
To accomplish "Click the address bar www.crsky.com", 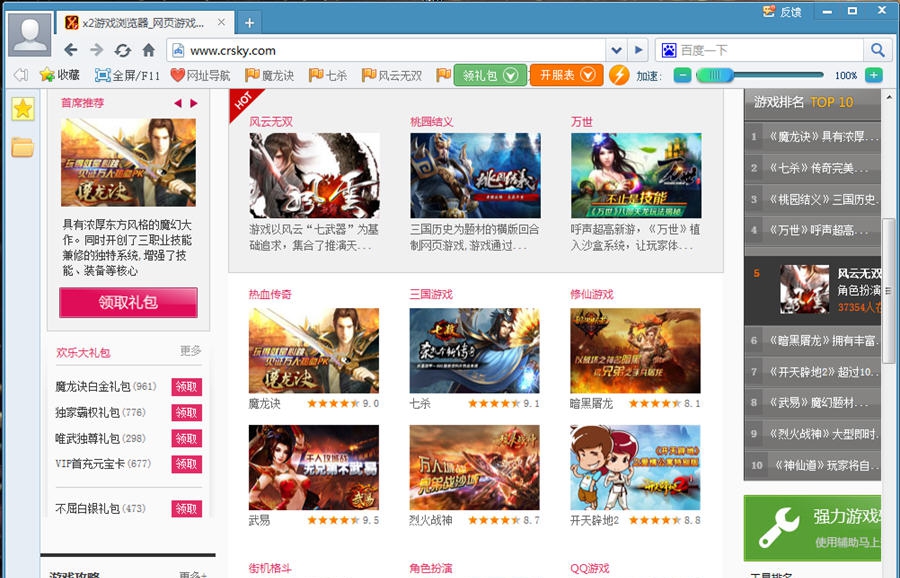I will (388, 51).
